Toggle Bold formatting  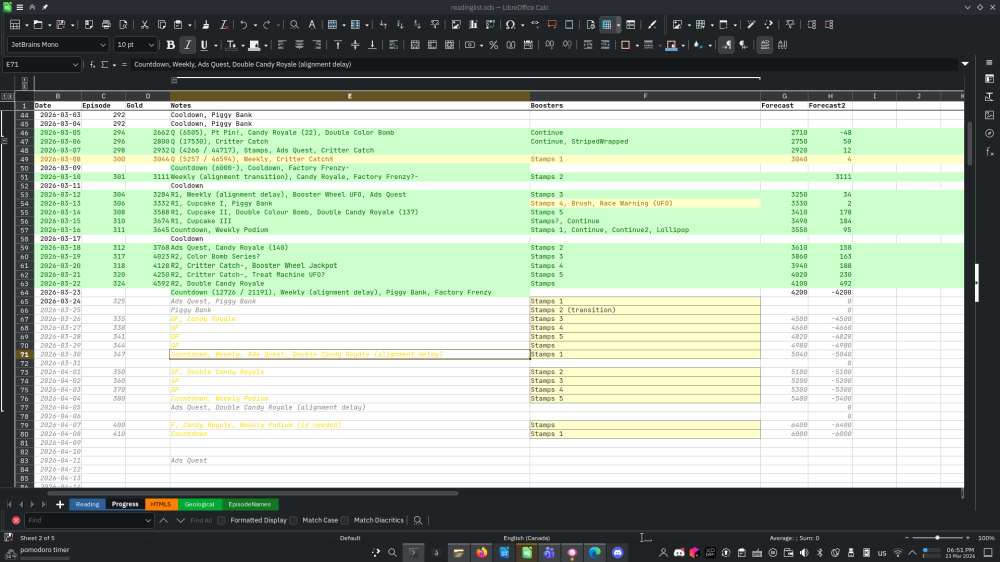(x=170, y=45)
